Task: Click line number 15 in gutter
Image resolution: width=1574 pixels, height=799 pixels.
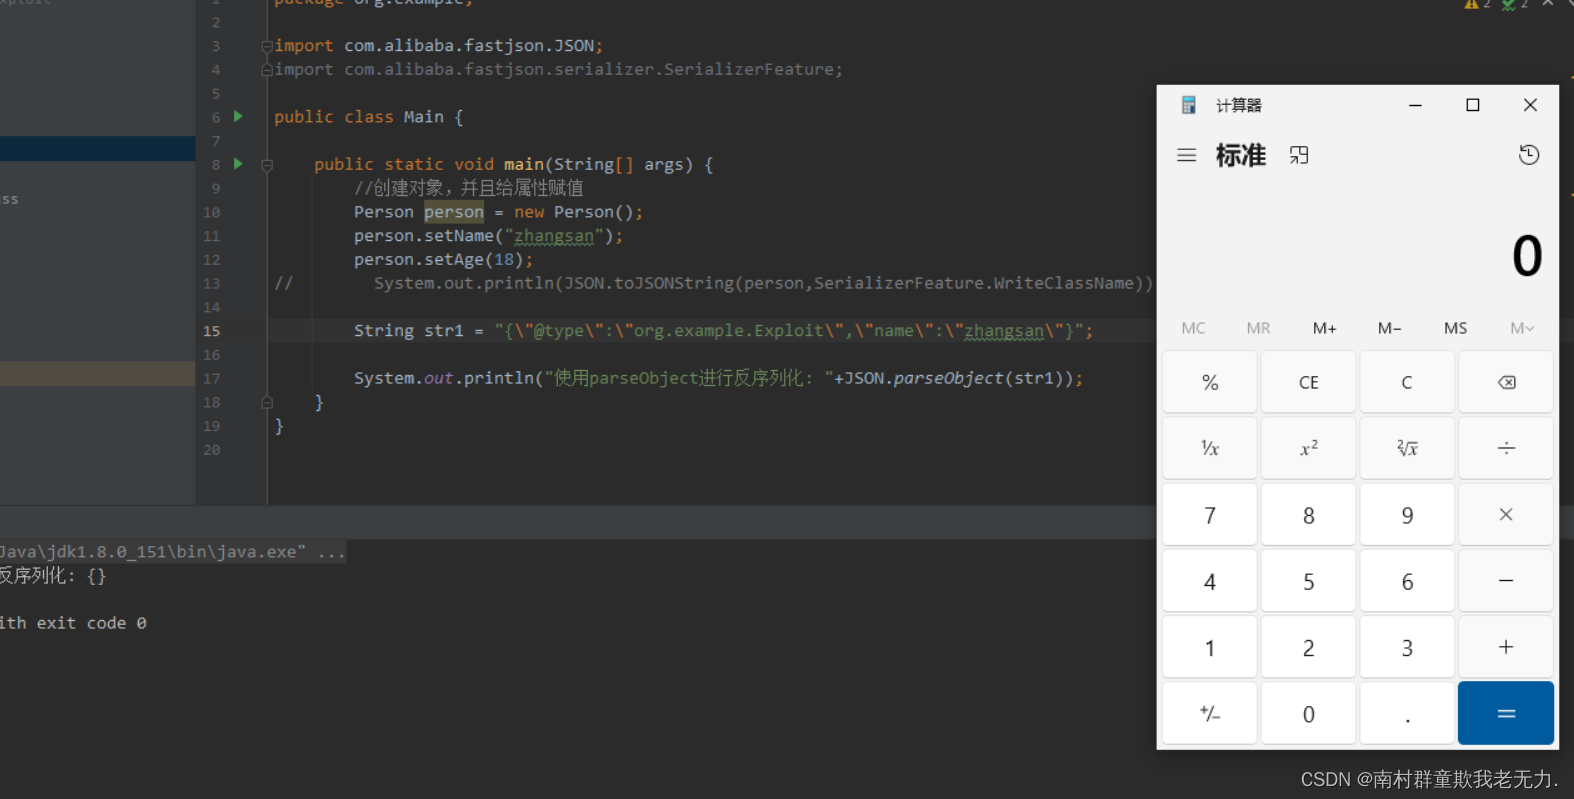Action: [212, 331]
